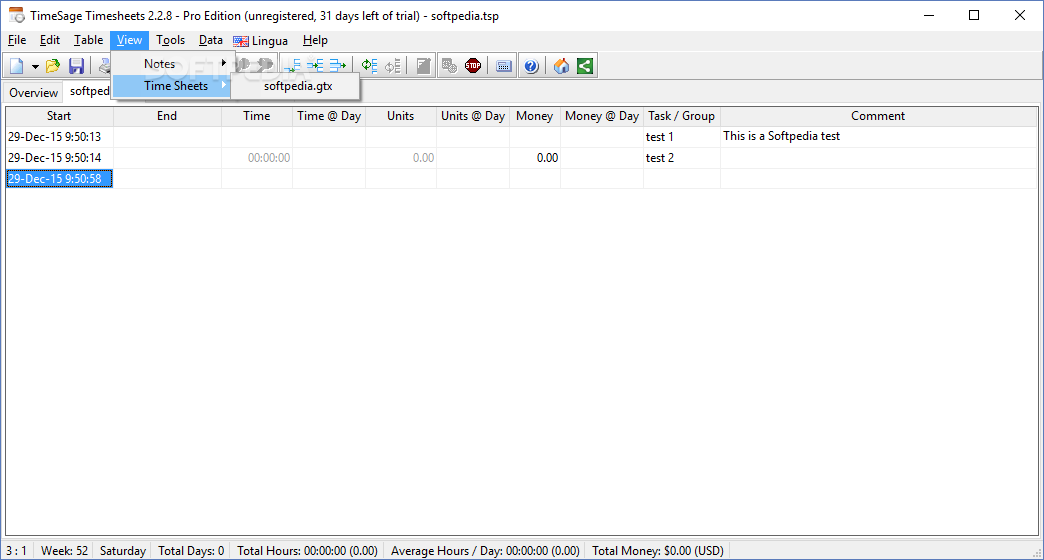Click the 3 : 1 cell position indicator

pyautogui.click(x=17, y=551)
